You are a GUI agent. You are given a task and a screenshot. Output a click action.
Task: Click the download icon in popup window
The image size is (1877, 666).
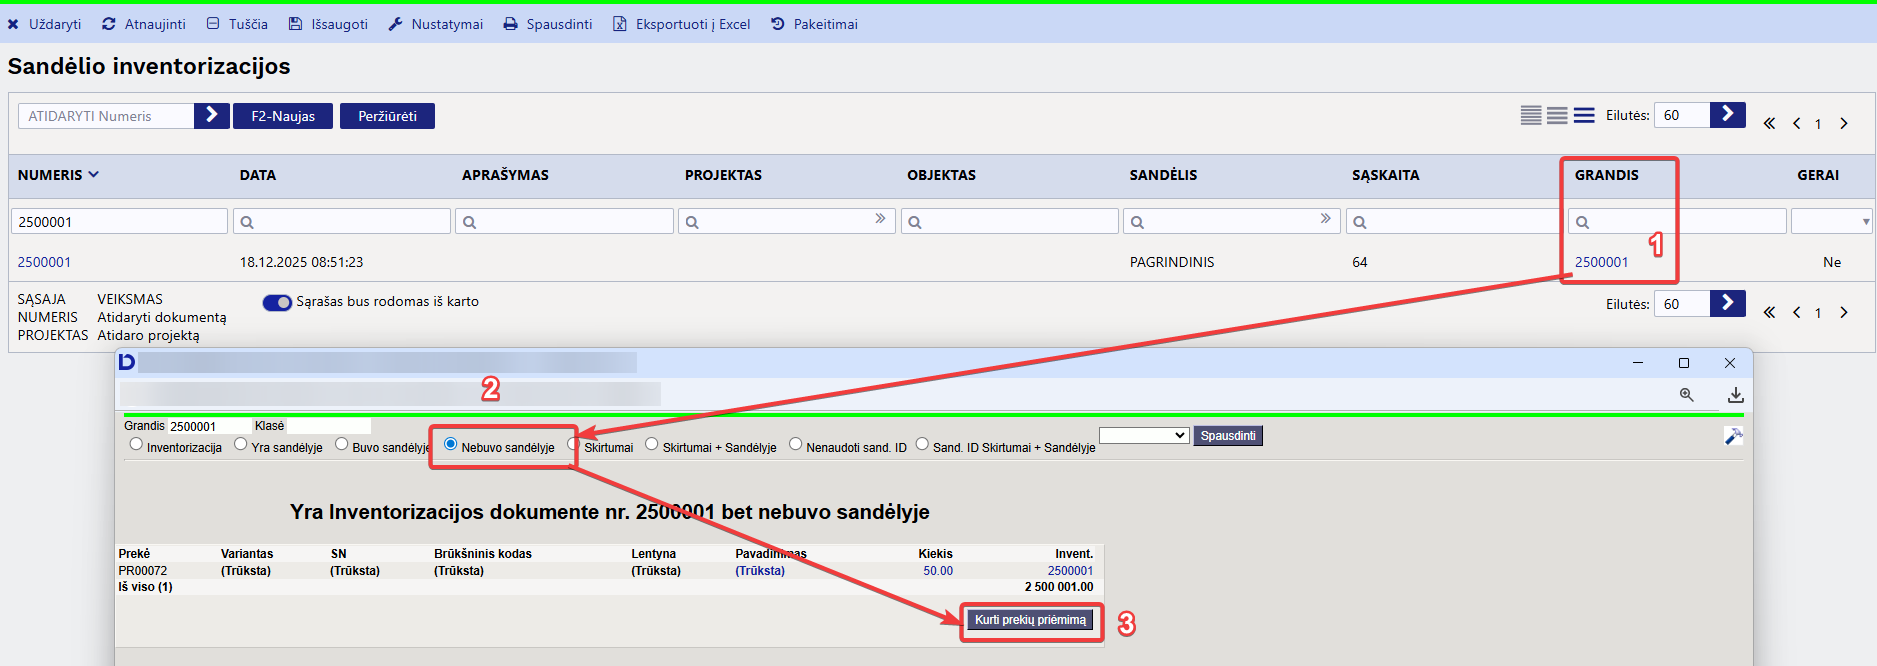point(1735,395)
